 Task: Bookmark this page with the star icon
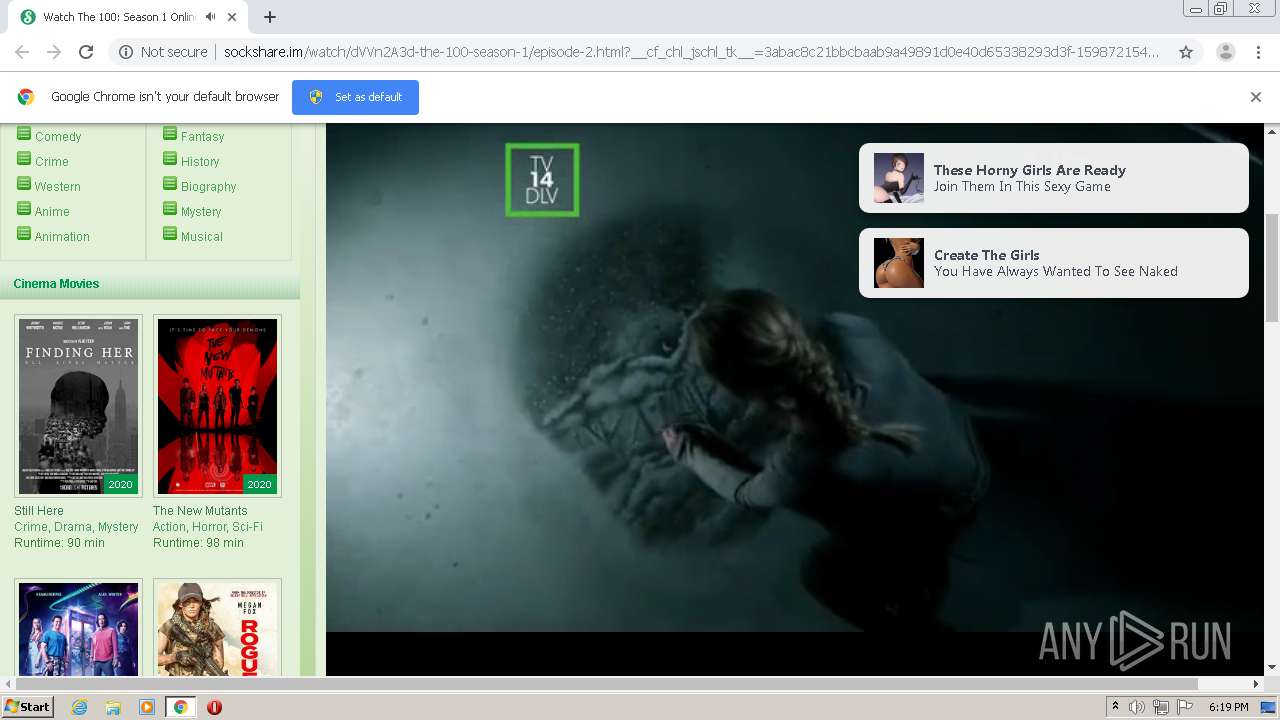pos(1186,52)
